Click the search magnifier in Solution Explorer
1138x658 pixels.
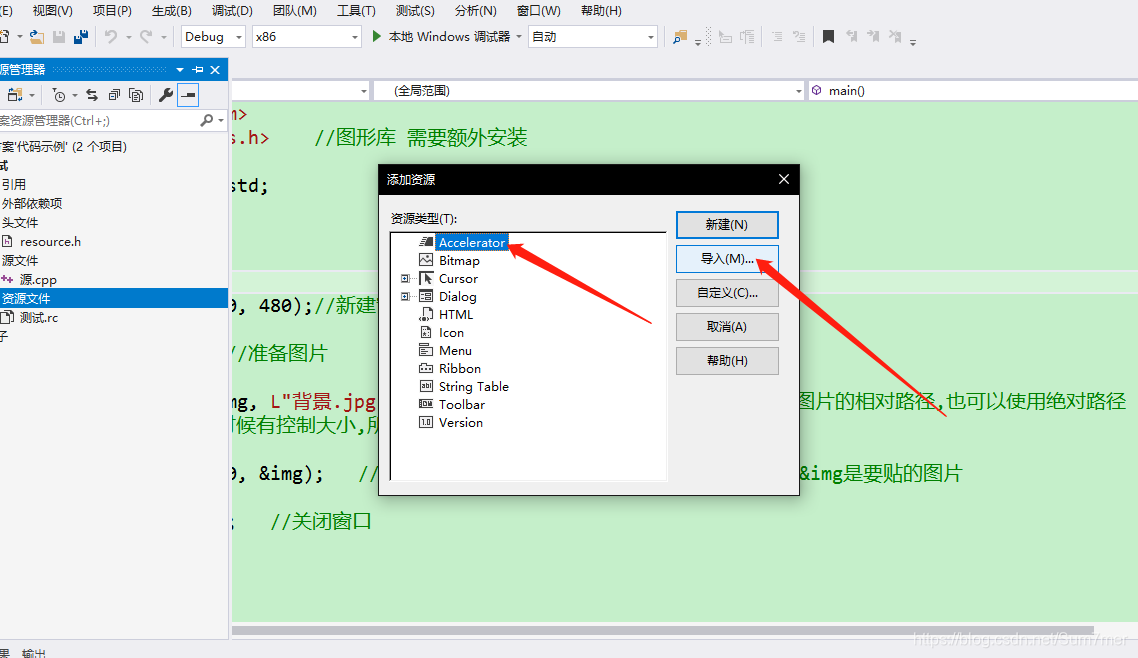(x=207, y=120)
